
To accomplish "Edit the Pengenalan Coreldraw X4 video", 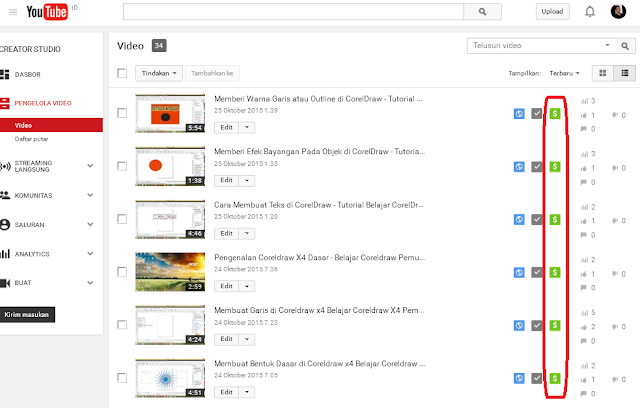I will (227, 286).
